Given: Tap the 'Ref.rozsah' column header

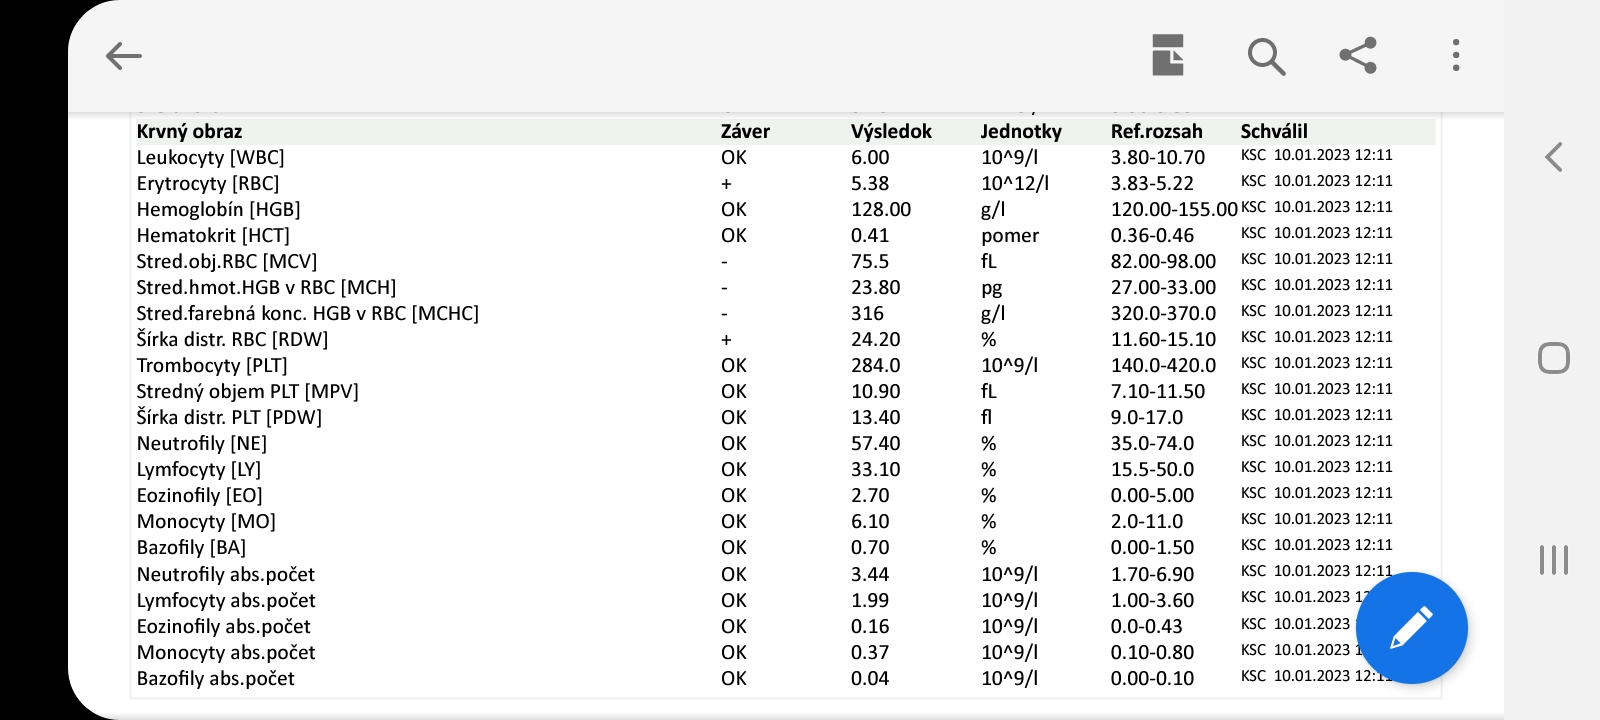Looking at the screenshot, I should pyautogui.click(x=1156, y=131).
